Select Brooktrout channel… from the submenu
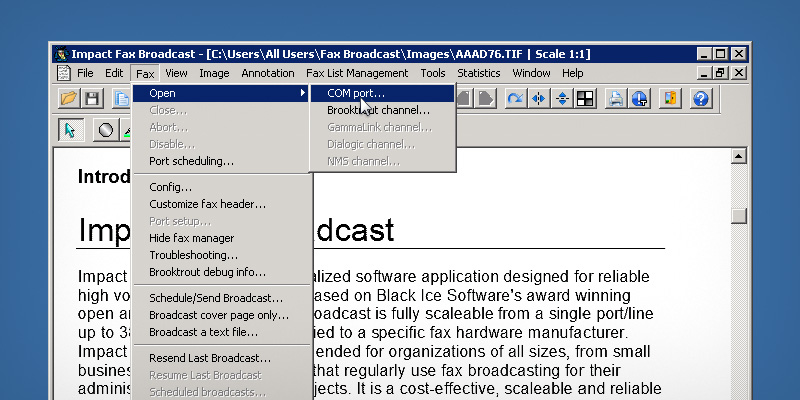Screen dimensions: 800x400 click(371, 110)
